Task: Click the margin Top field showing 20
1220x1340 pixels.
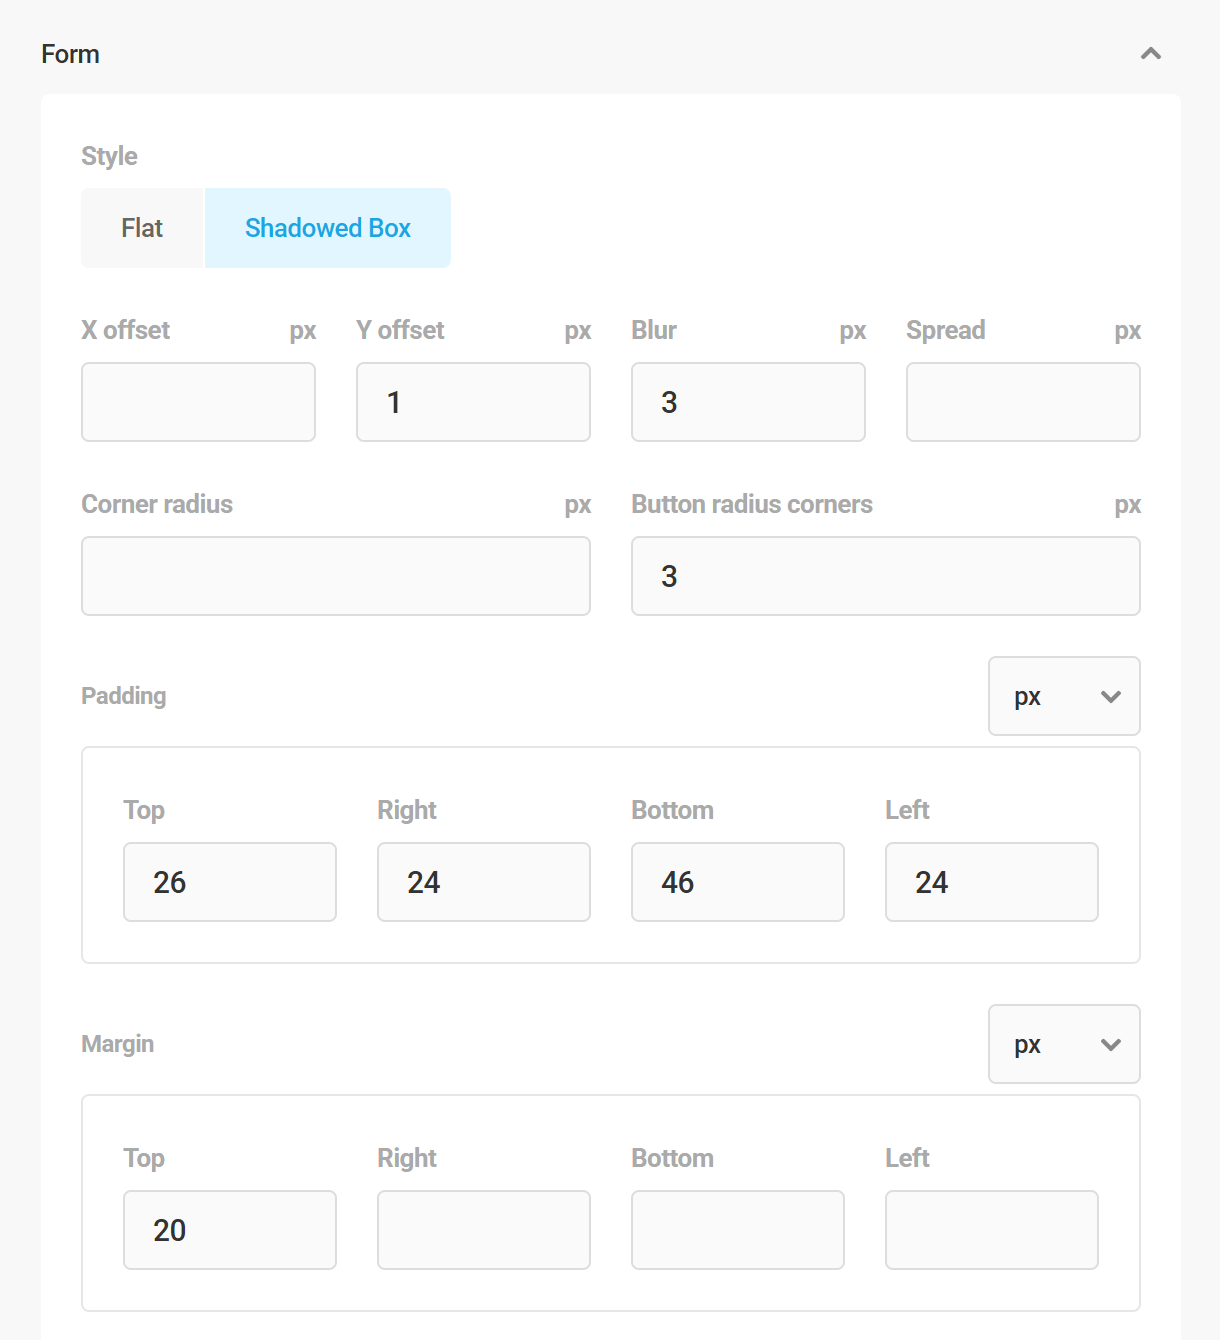Action: click(x=229, y=1230)
